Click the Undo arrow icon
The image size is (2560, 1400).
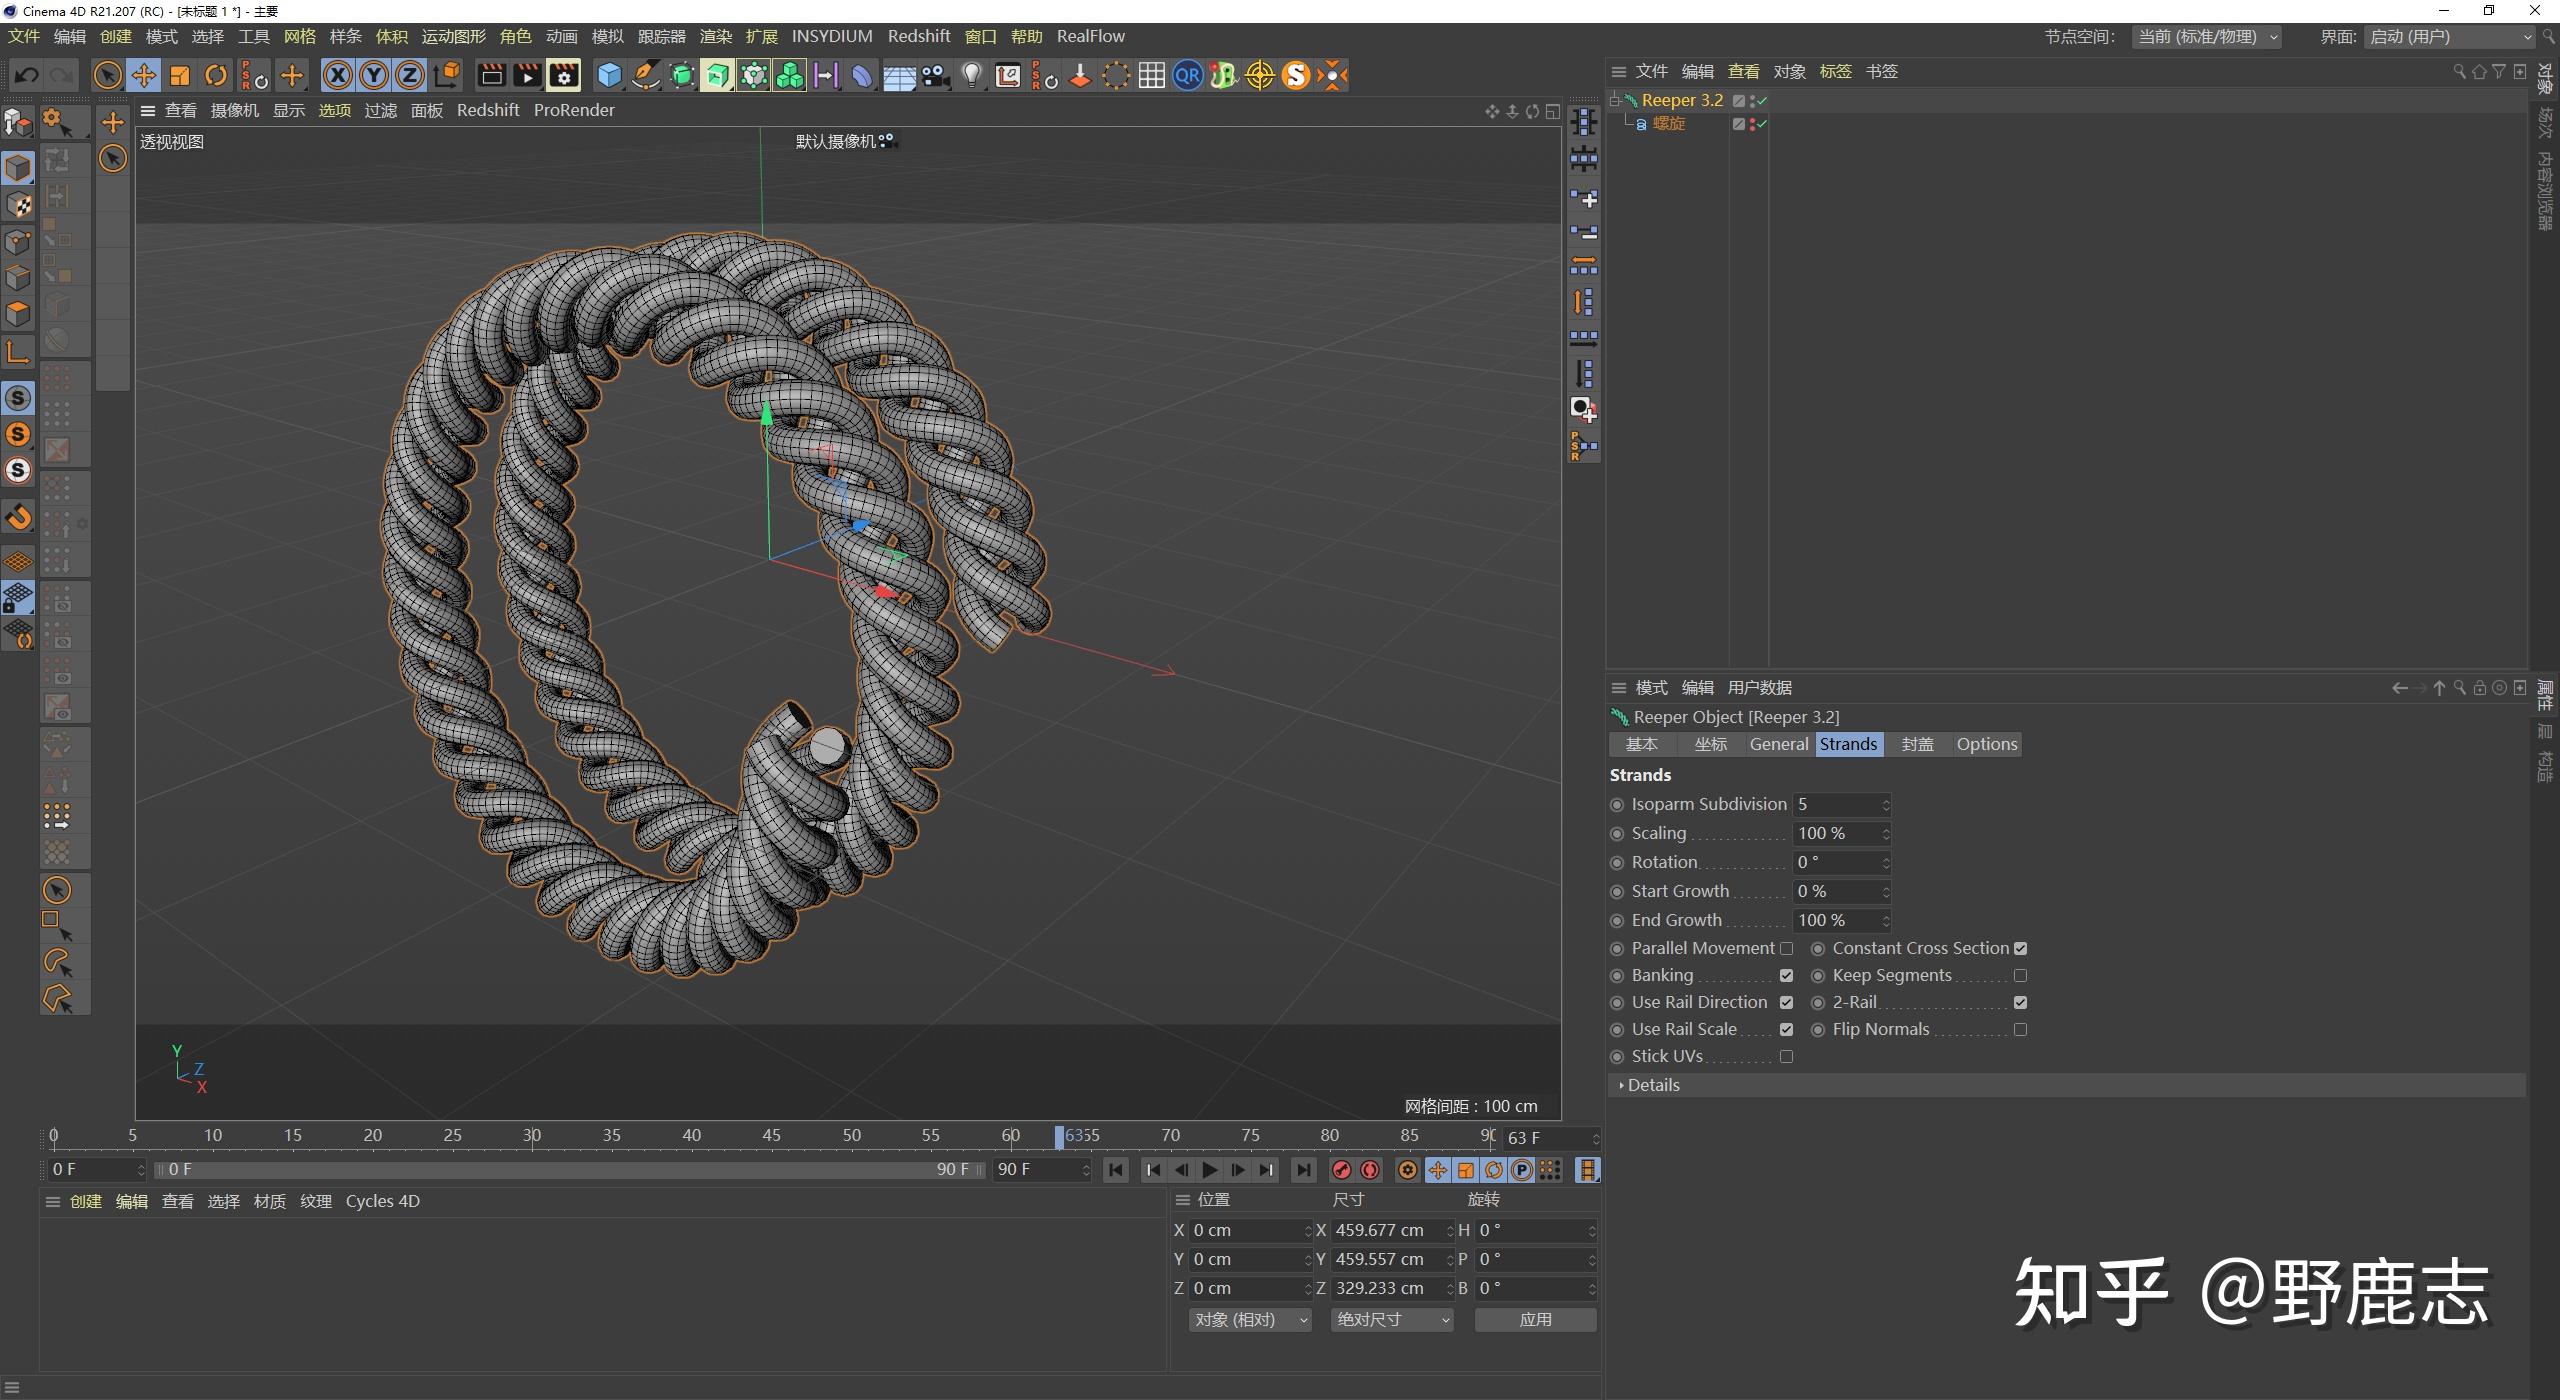[x=27, y=75]
